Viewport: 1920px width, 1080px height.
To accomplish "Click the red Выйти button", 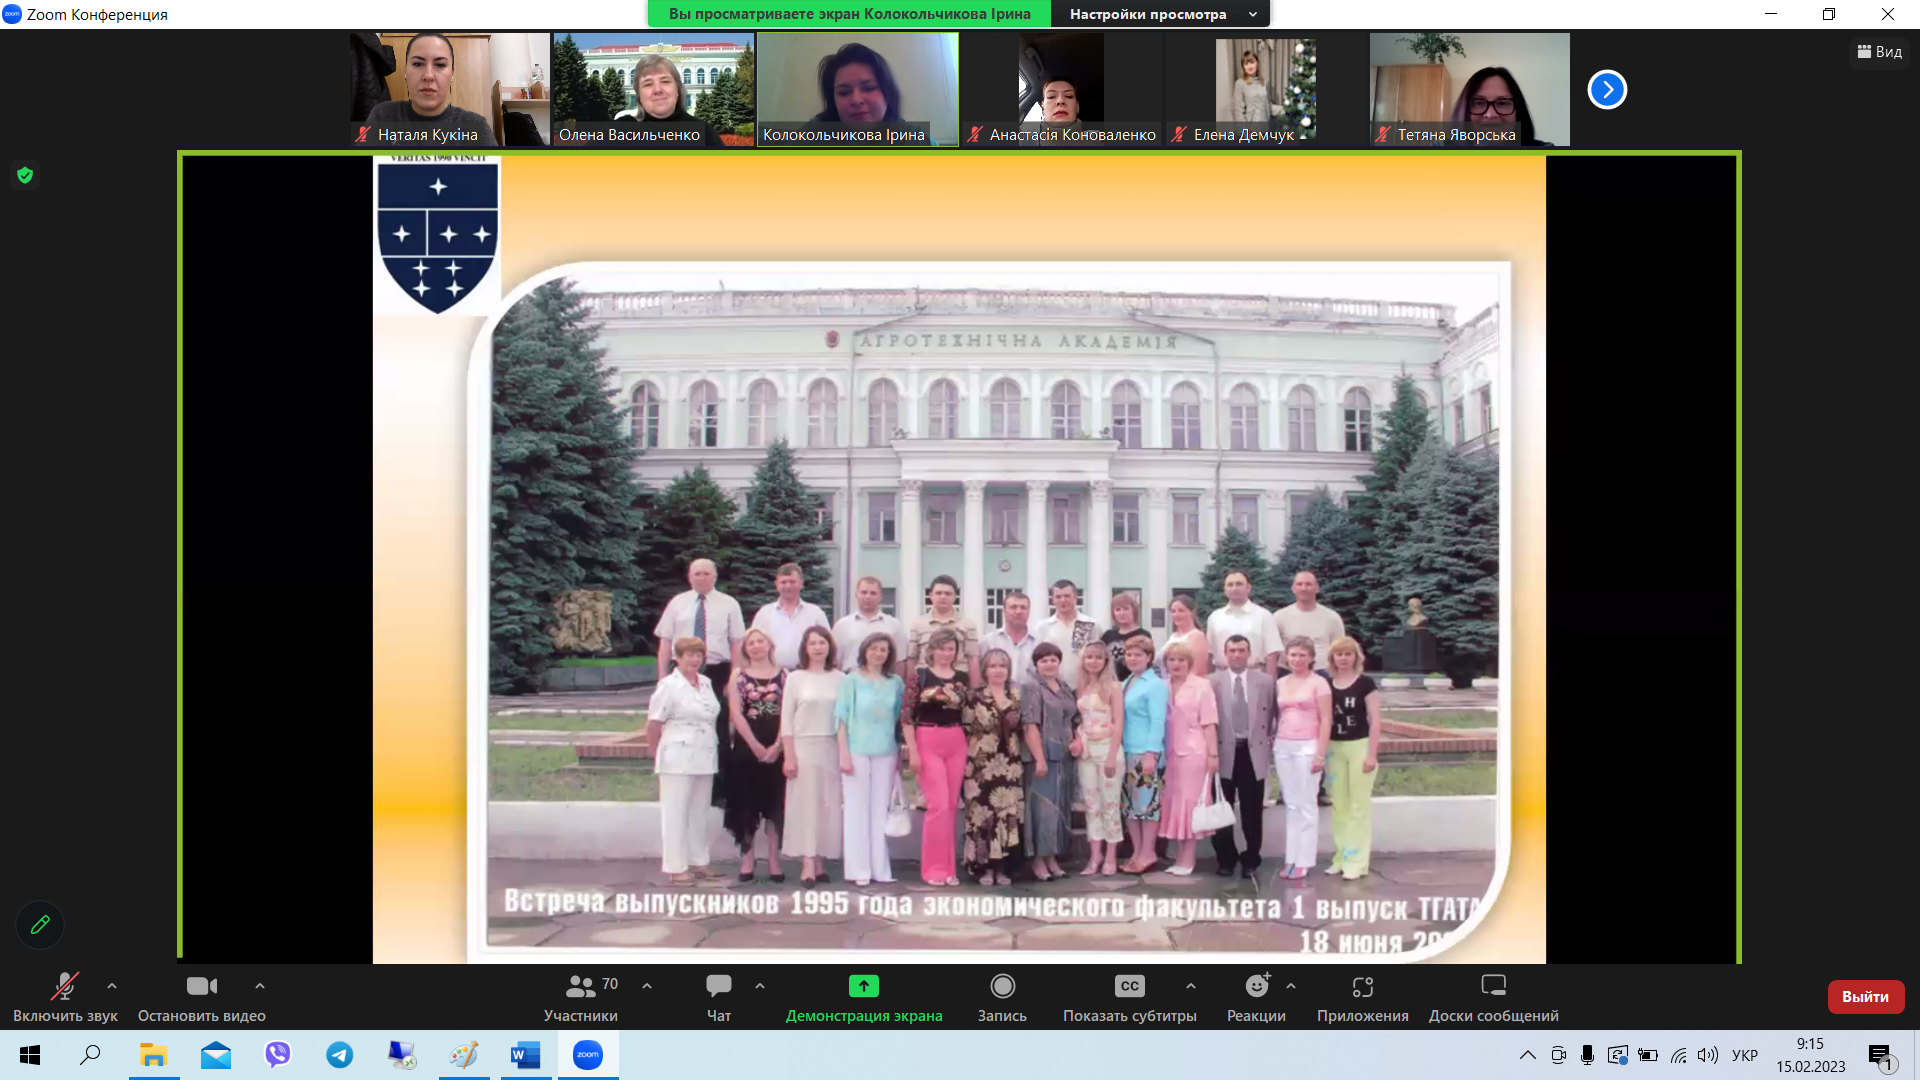I will coord(1865,997).
